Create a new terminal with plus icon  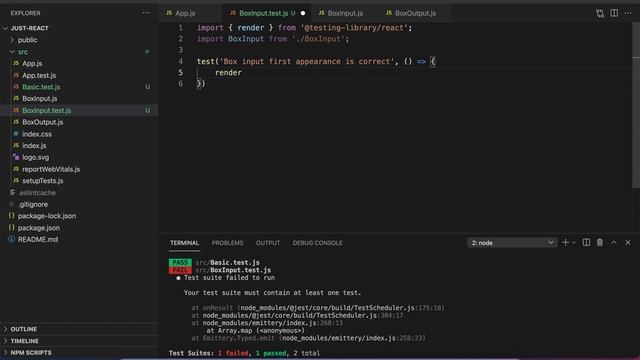pyautogui.click(x=565, y=242)
